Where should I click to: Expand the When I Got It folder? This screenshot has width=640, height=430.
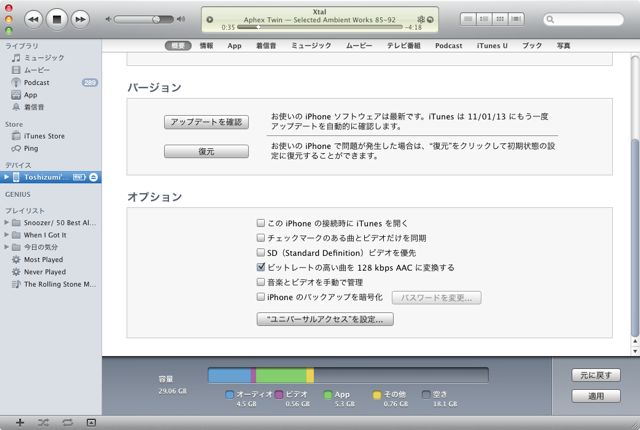click(6, 235)
